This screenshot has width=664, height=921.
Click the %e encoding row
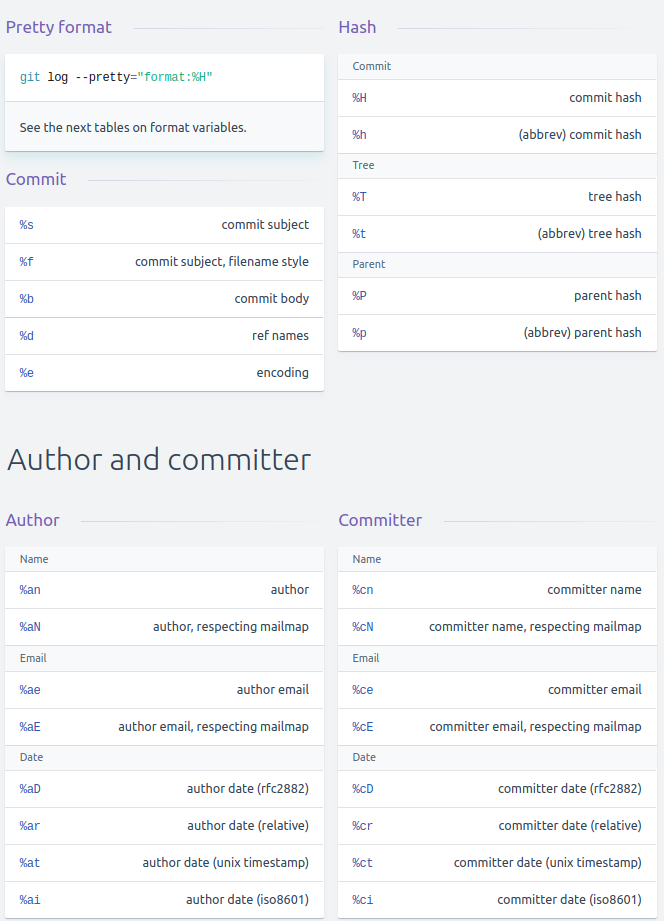click(164, 373)
